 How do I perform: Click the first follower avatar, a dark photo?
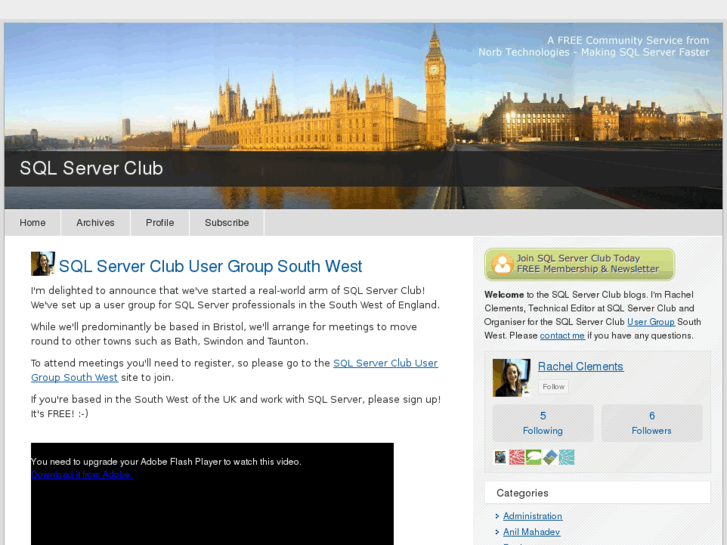500,457
